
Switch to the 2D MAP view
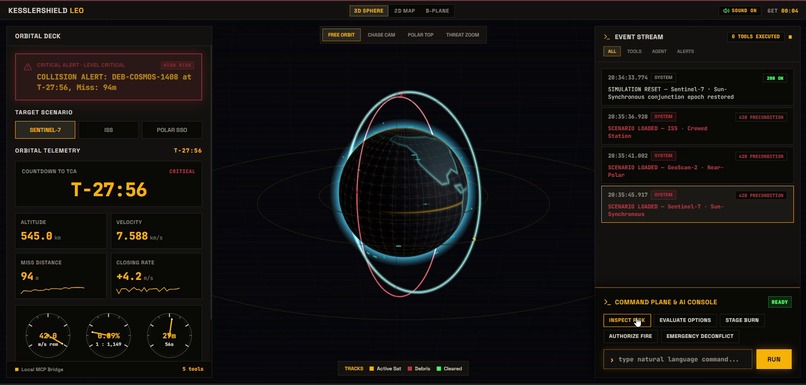click(405, 11)
